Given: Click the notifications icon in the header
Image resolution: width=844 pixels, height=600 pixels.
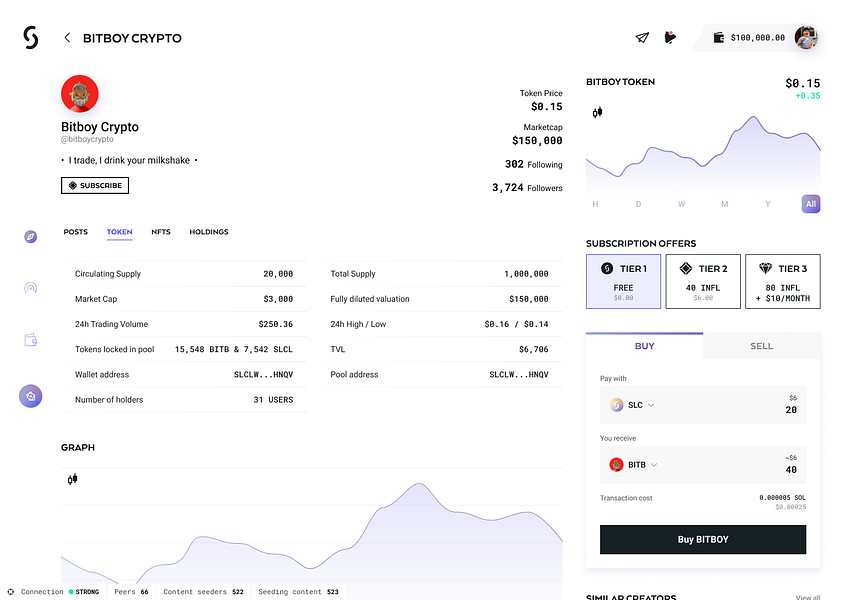Looking at the screenshot, I should (670, 37).
